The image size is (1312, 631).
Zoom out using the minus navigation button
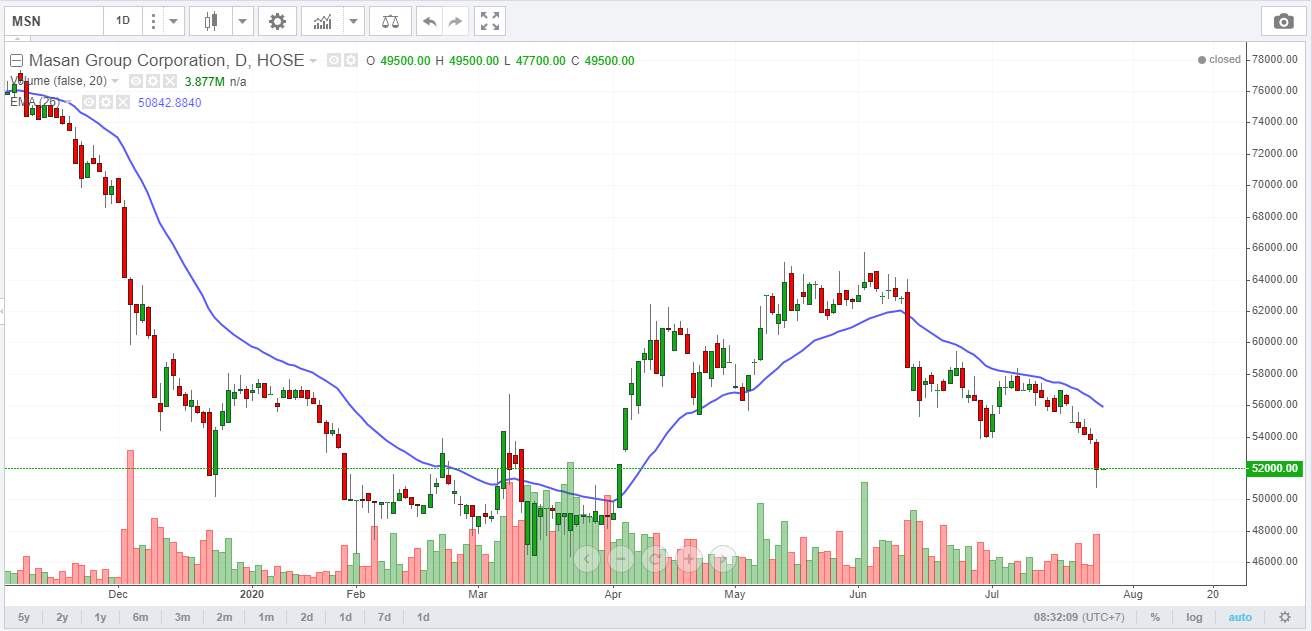pos(621,557)
